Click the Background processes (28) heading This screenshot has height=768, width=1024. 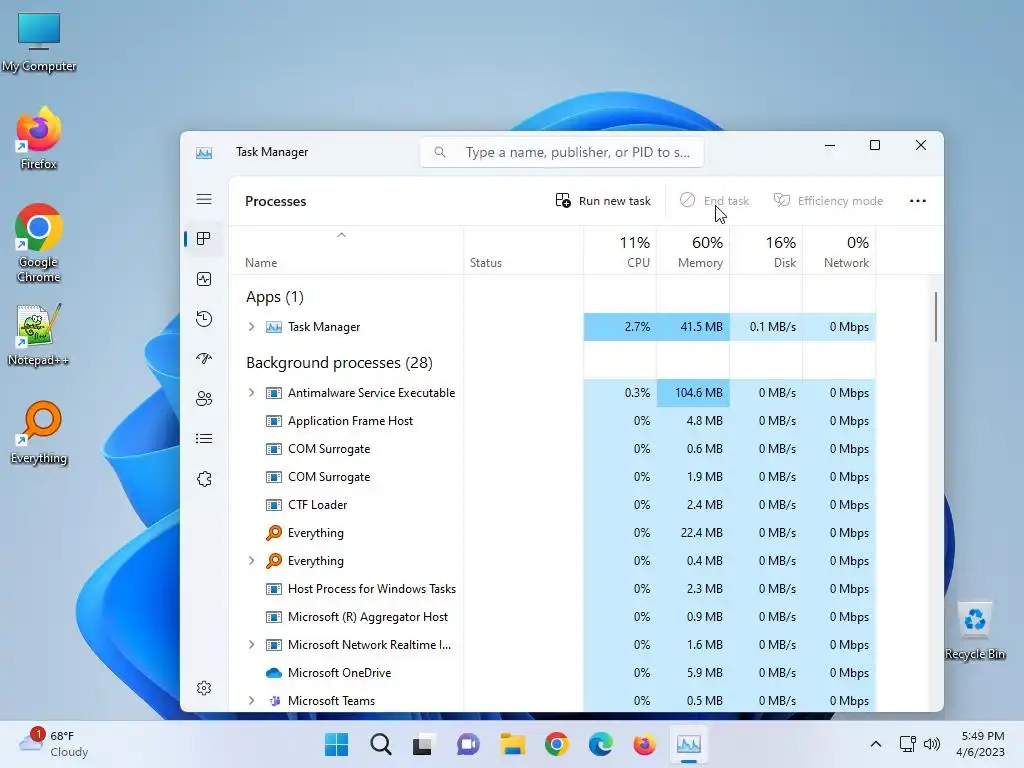(340, 362)
